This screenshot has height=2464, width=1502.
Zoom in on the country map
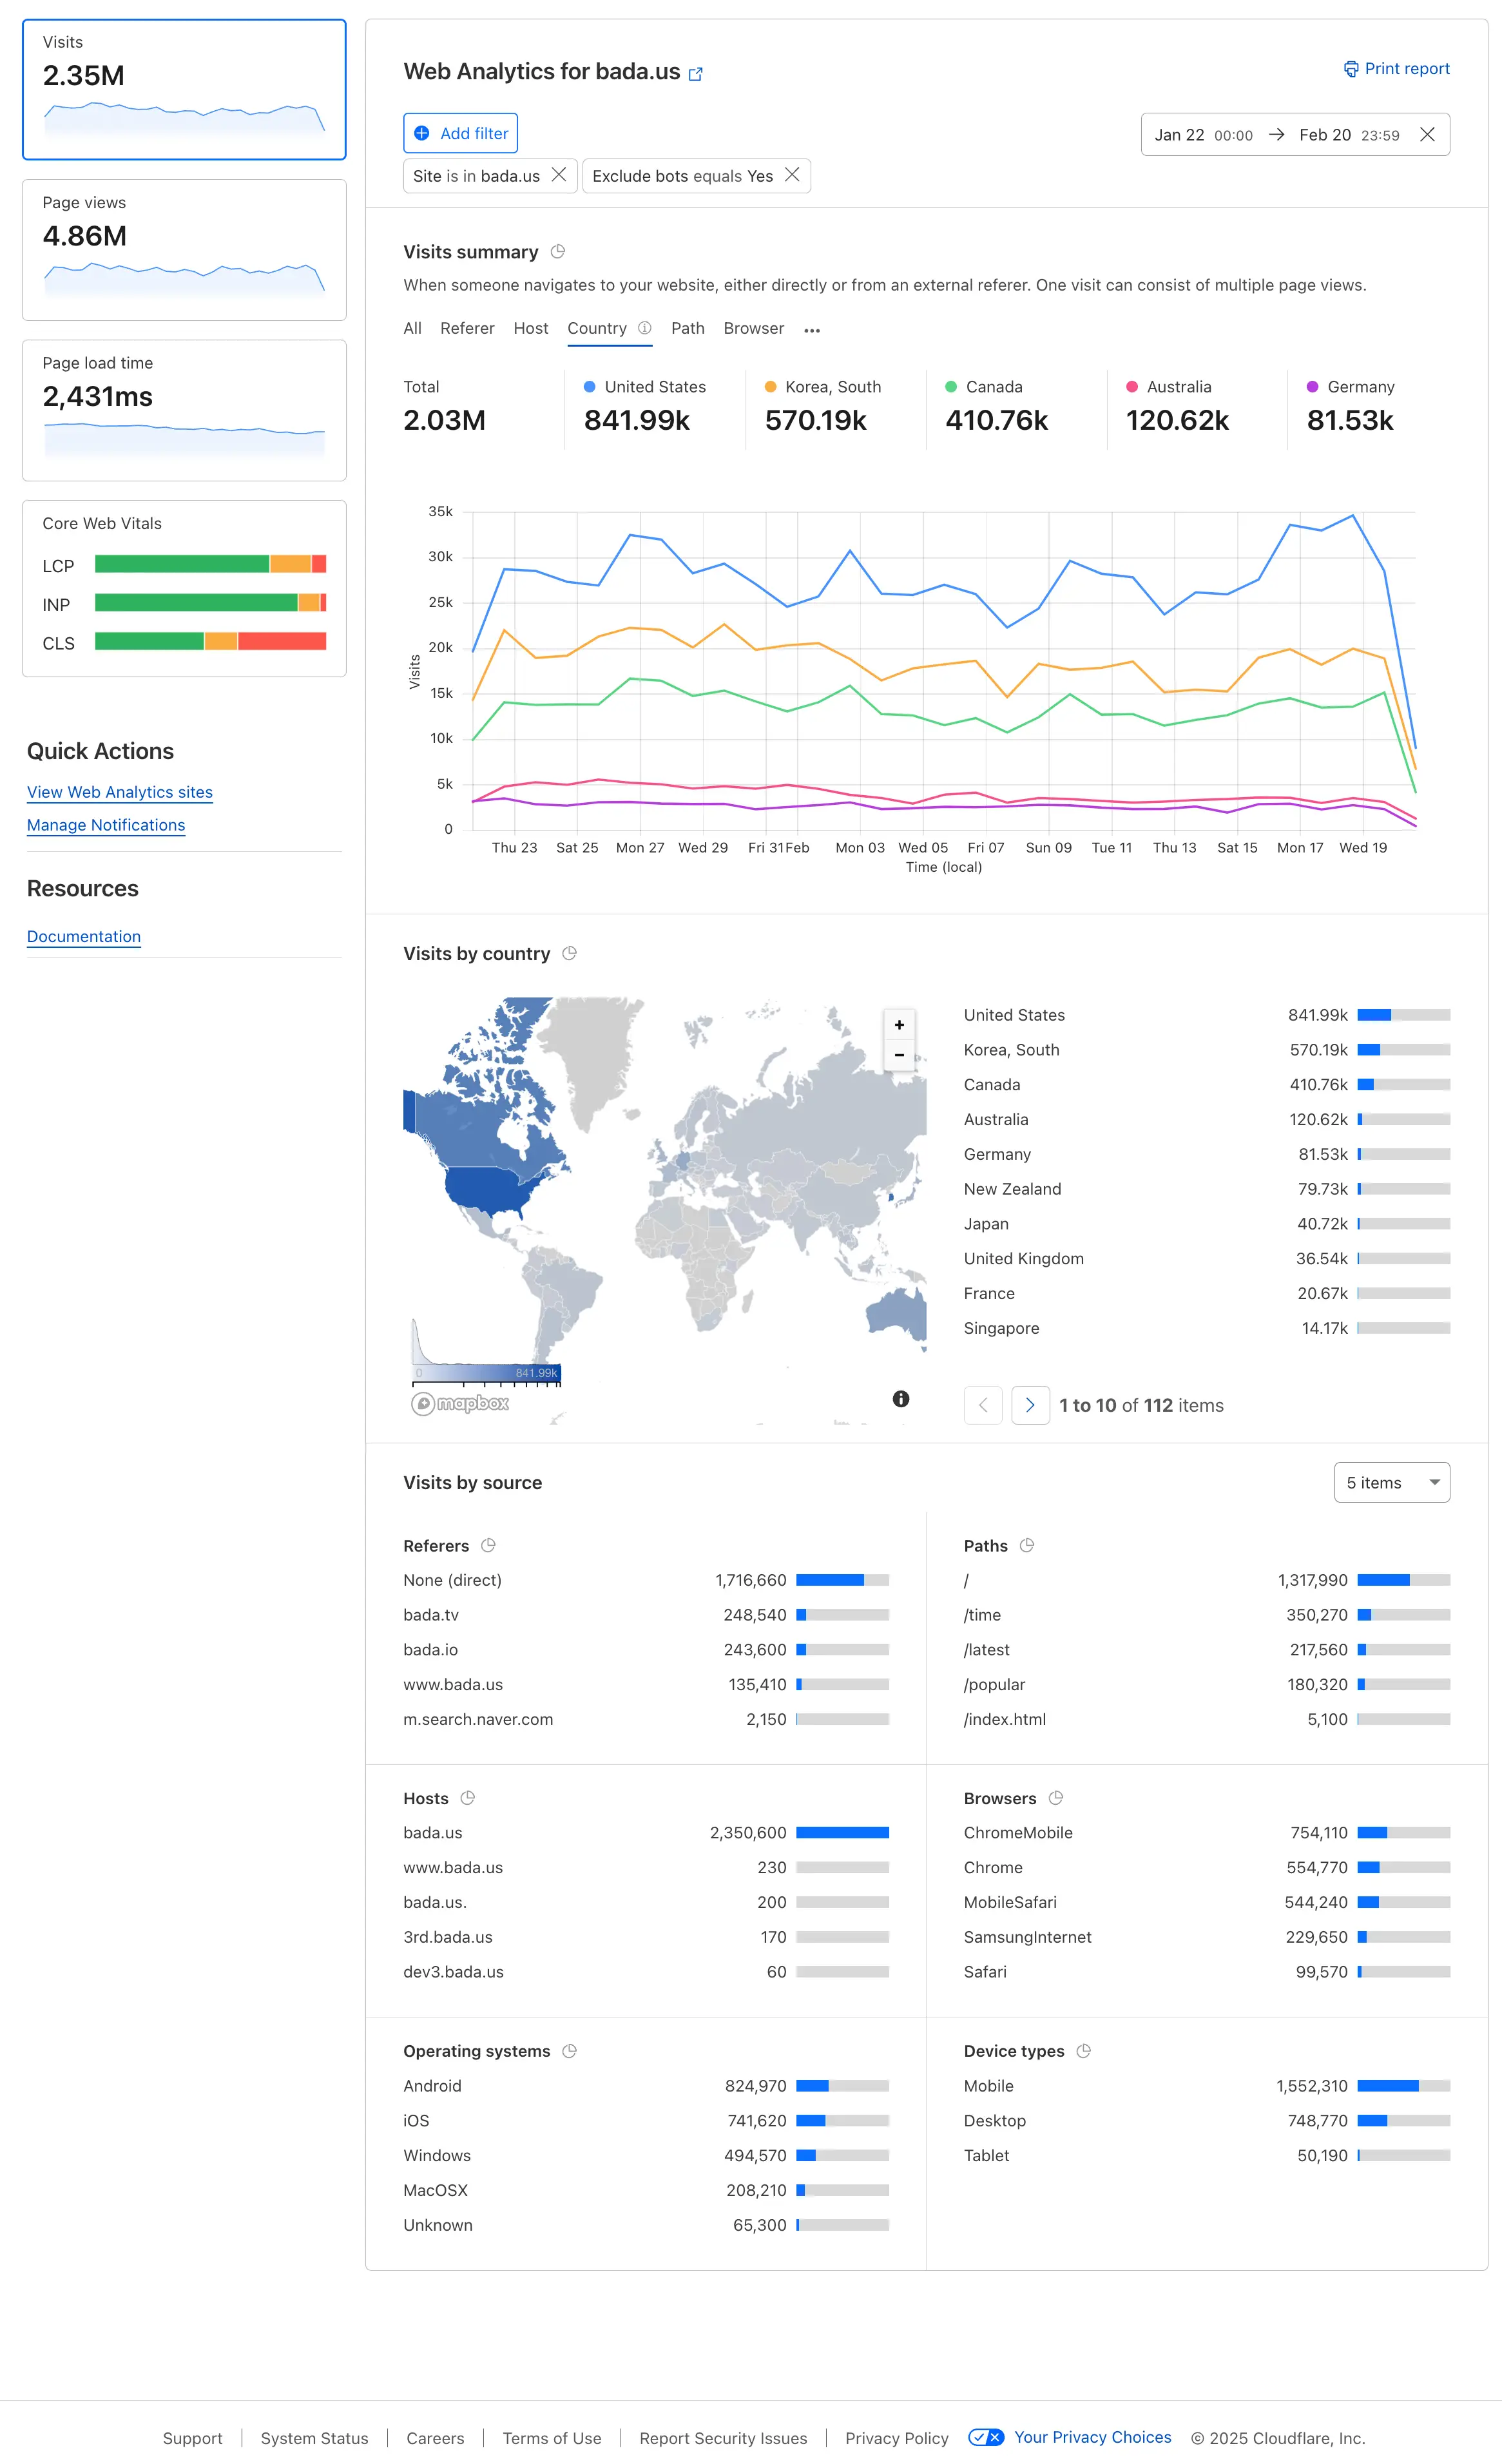coord(899,1025)
